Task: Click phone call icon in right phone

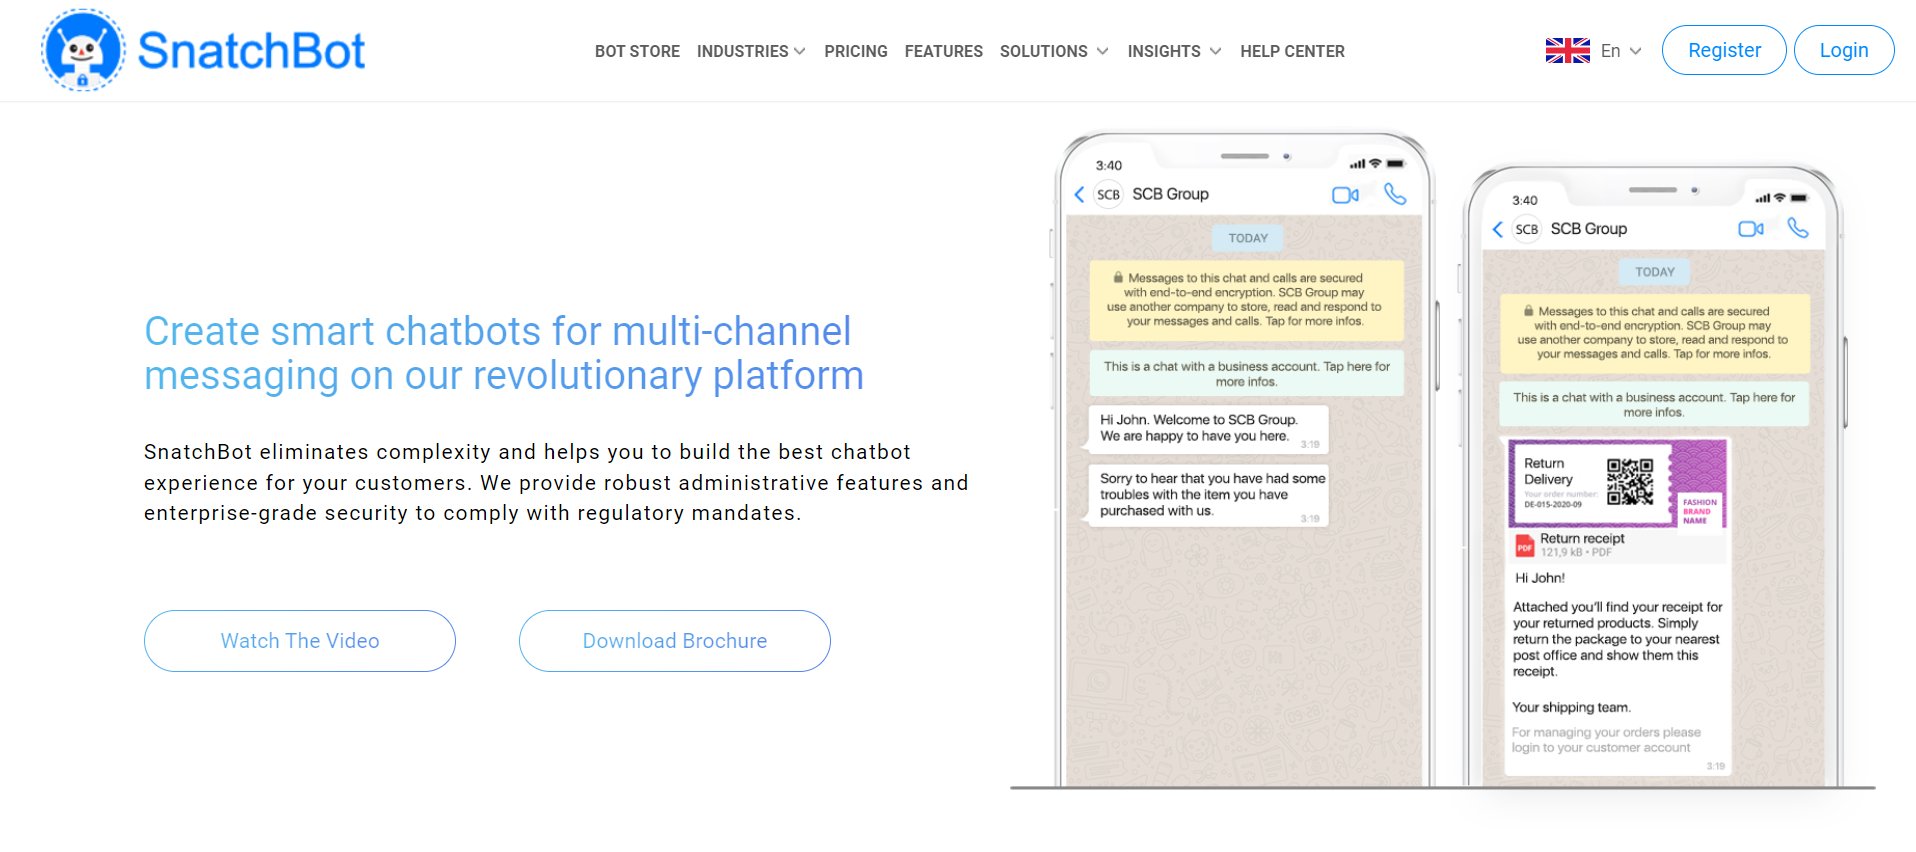Action: coord(1798,228)
